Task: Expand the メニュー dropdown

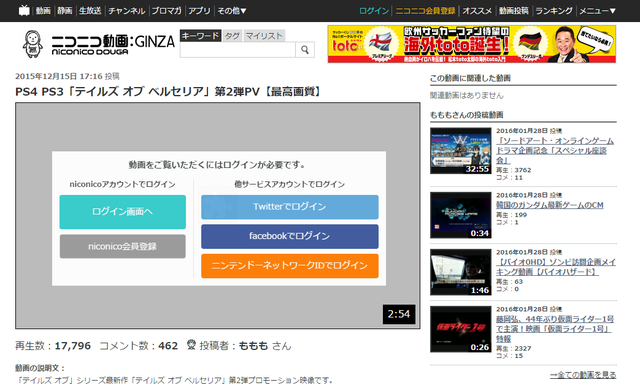Action: tap(598, 11)
